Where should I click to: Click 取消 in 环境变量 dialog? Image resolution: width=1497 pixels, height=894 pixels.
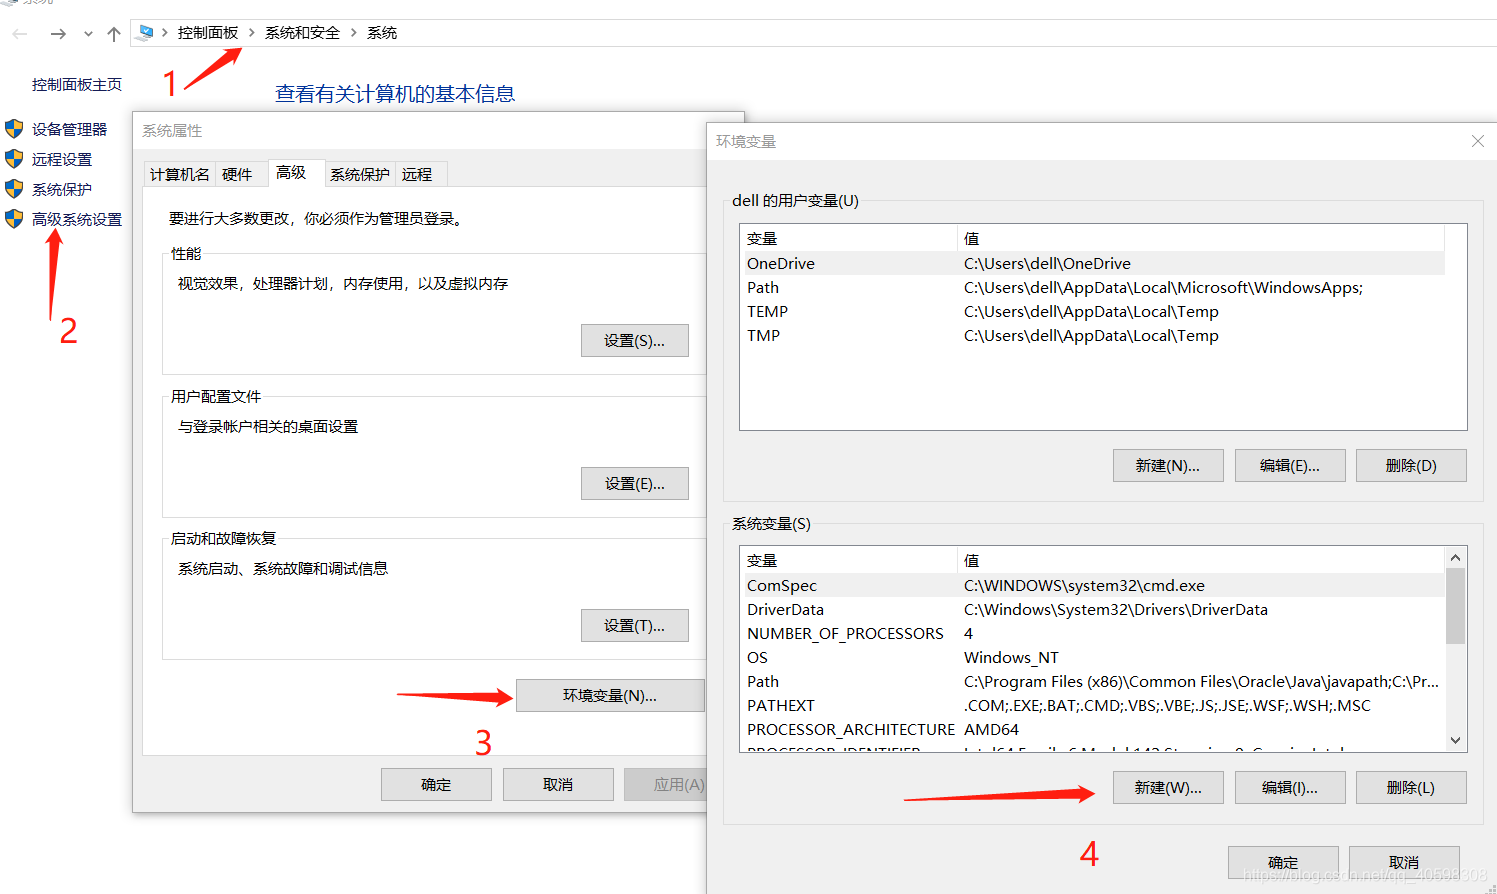(1404, 863)
